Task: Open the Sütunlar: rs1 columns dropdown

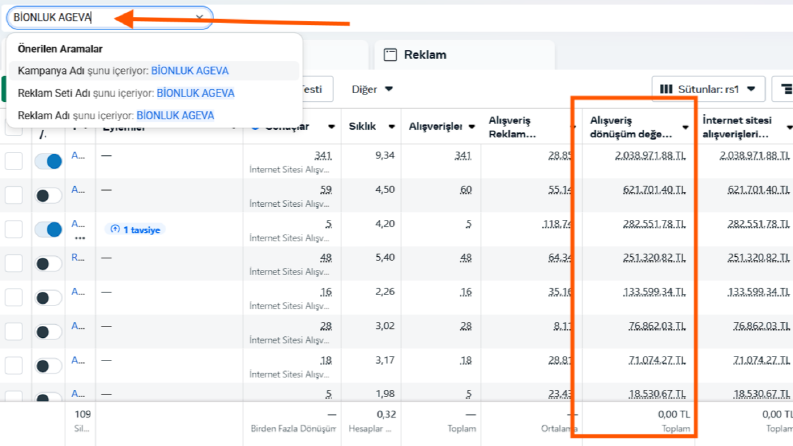Action: click(x=708, y=89)
